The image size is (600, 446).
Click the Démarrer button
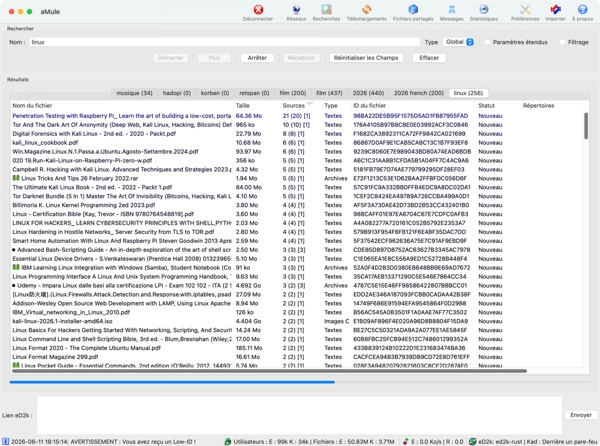[x=170, y=58]
